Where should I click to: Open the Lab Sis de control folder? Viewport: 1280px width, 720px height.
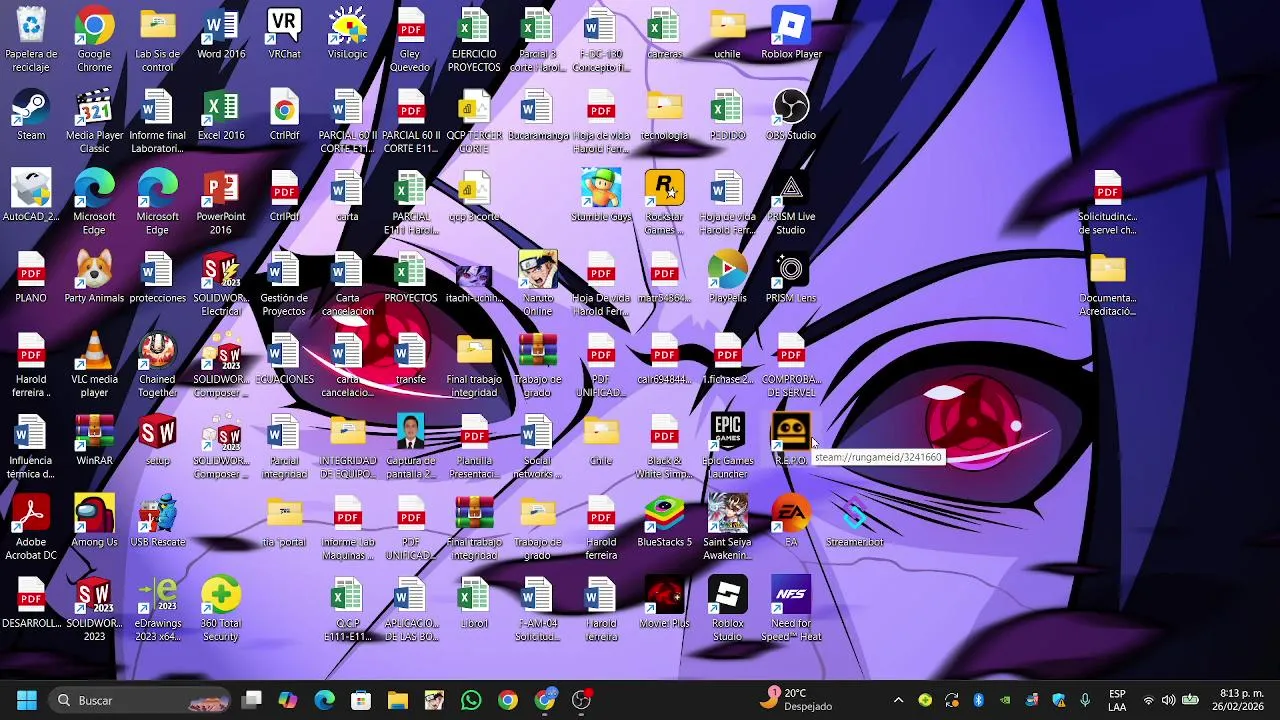pos(157,40)
